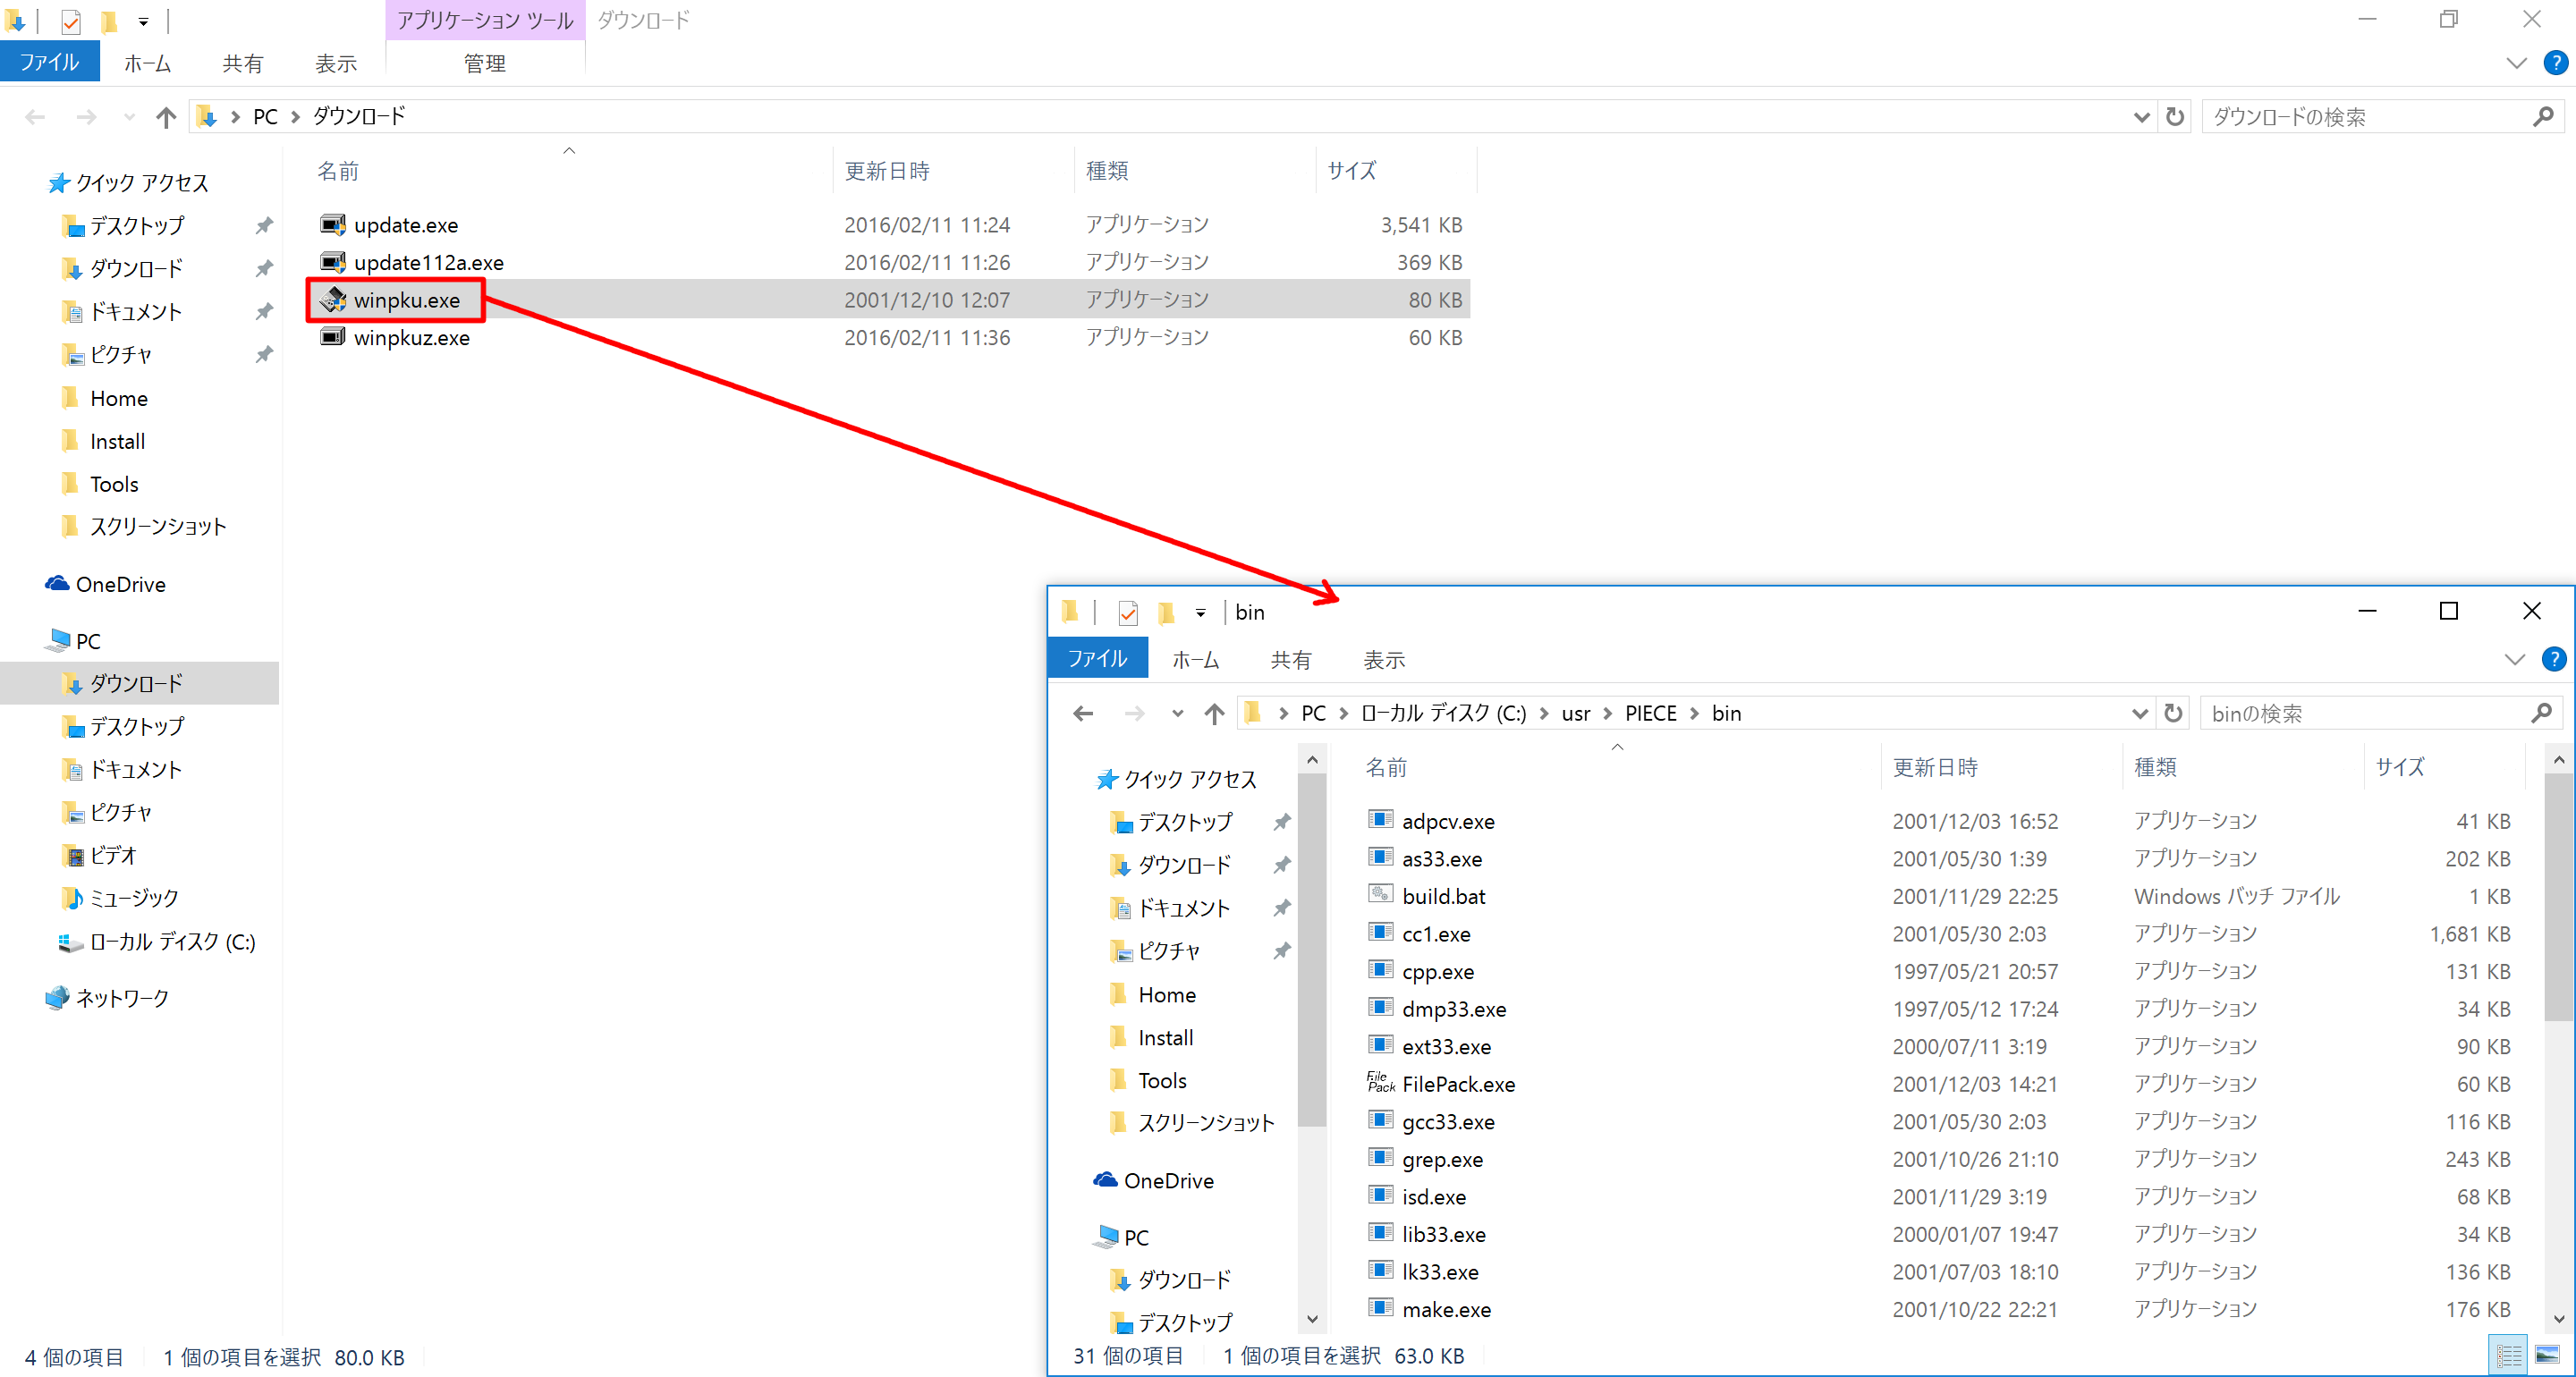The width and height of the screenshot is (2576, 1377).
Task: Open the 共有 tab in Downloads window
Action: [242, 63]
